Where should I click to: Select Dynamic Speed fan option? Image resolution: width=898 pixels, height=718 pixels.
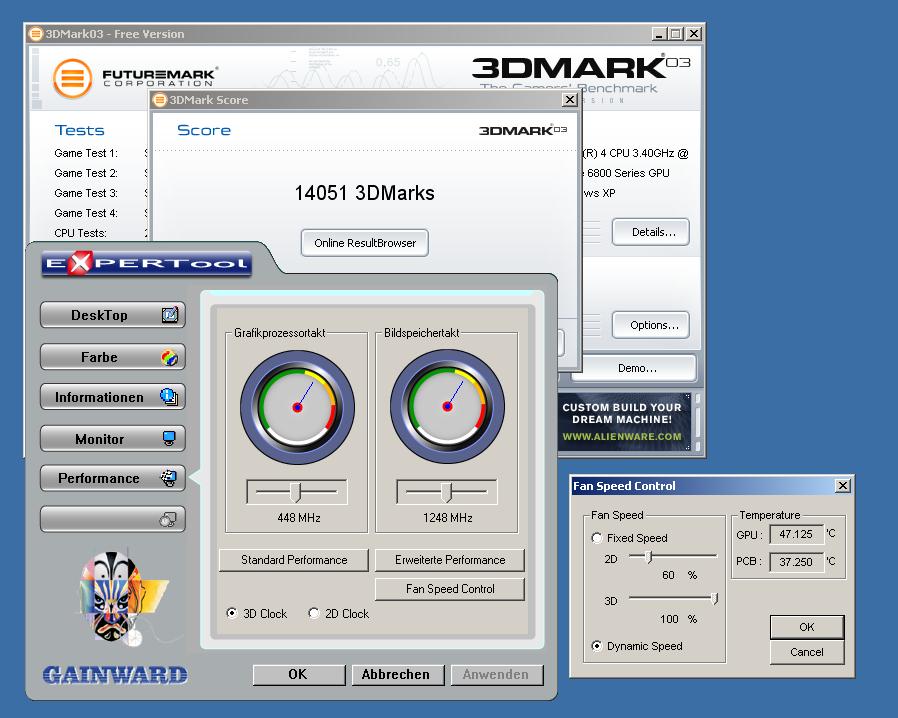click(x=597, y=646)
